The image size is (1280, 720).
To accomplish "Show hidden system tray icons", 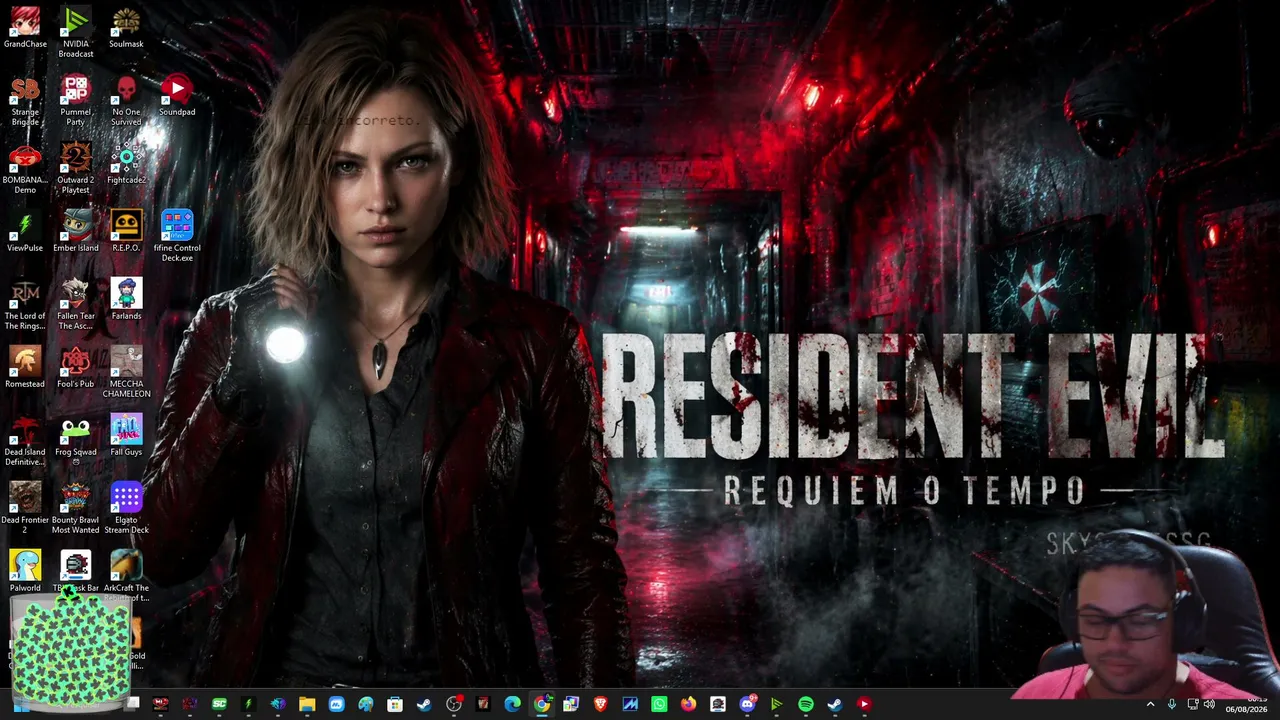I will 1150,704.
